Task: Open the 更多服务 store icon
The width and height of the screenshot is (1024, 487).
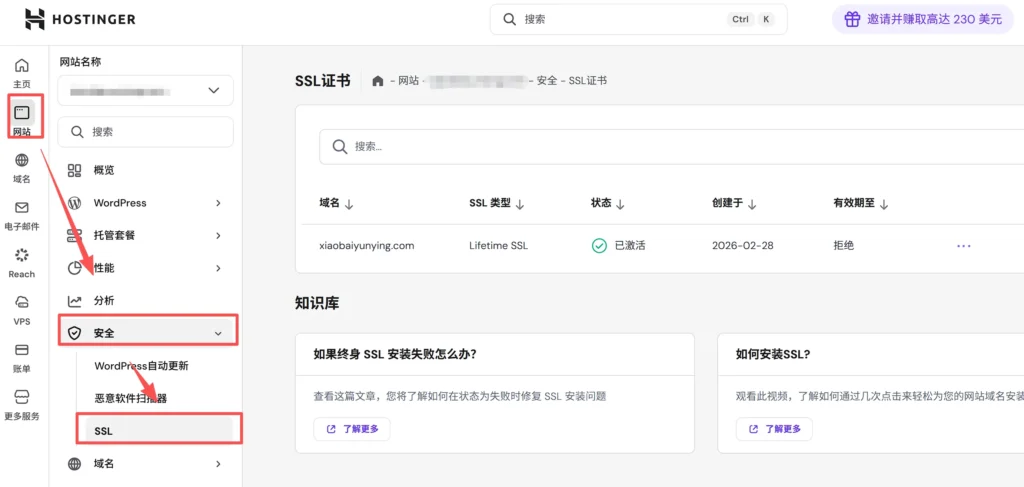Action: tap(22, 398)
